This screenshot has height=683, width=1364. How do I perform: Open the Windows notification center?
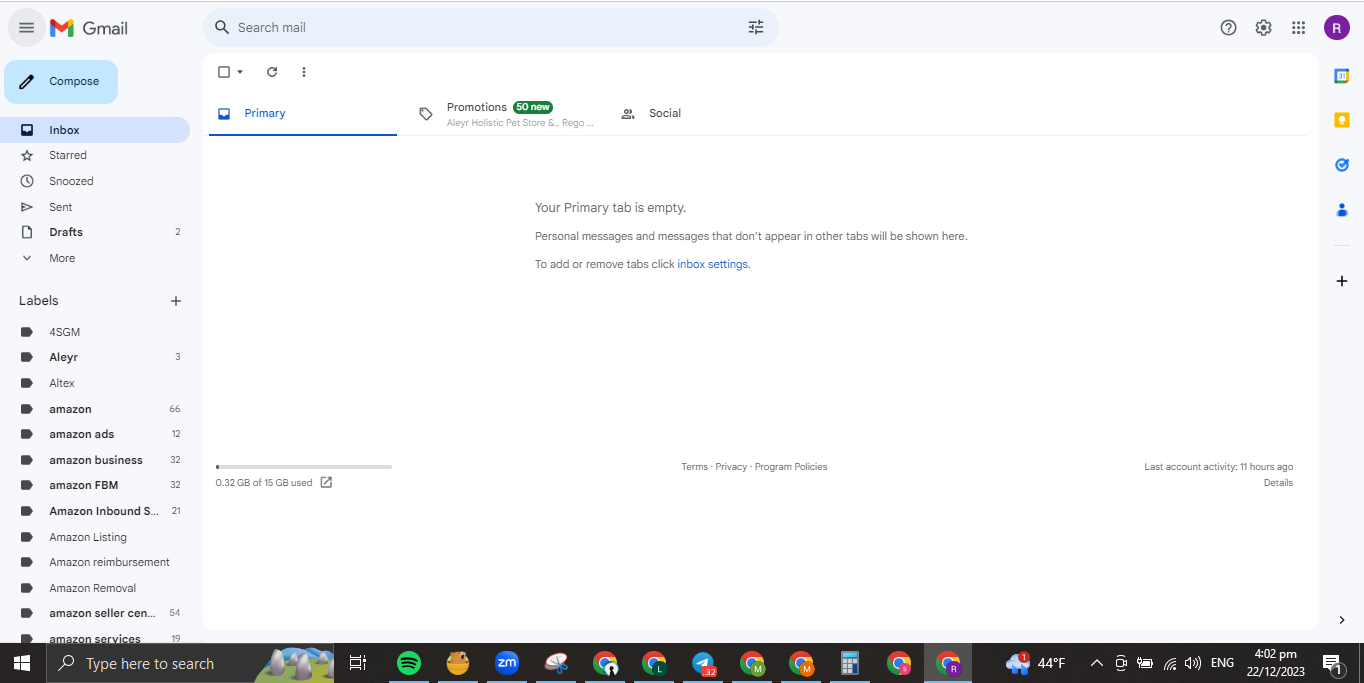tap(1333, 663)
